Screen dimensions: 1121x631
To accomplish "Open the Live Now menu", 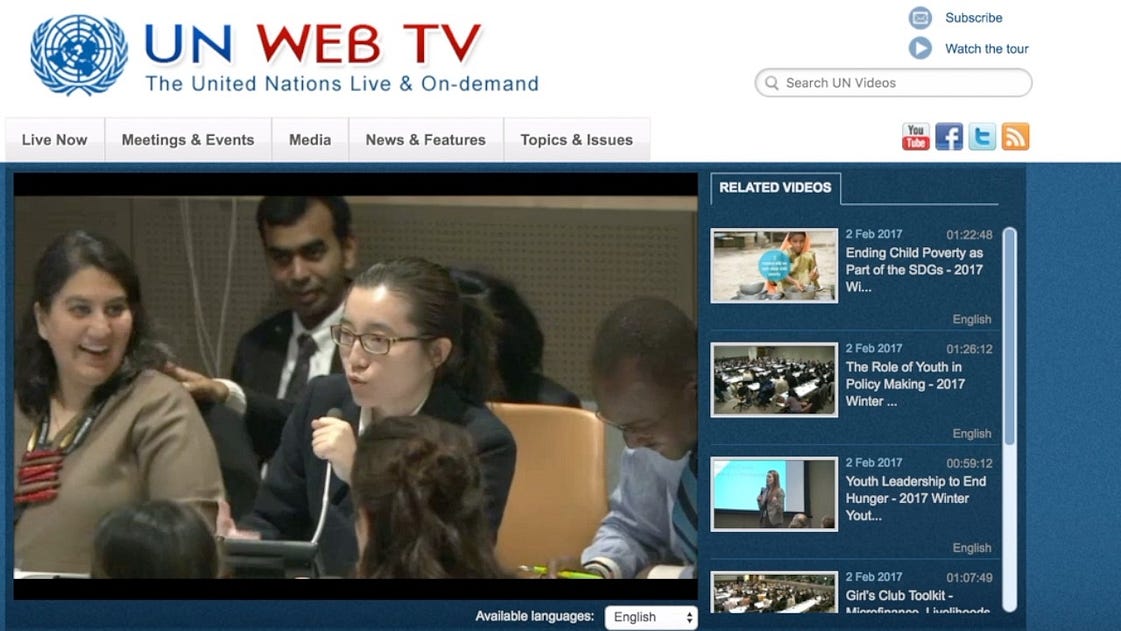I will 54,139.
